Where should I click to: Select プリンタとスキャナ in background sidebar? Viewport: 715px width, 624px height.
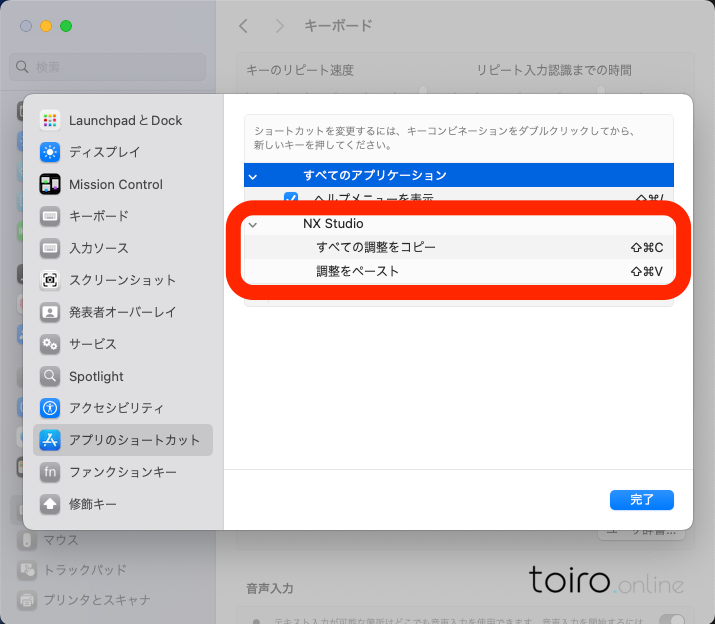click(x=97, y=600)
